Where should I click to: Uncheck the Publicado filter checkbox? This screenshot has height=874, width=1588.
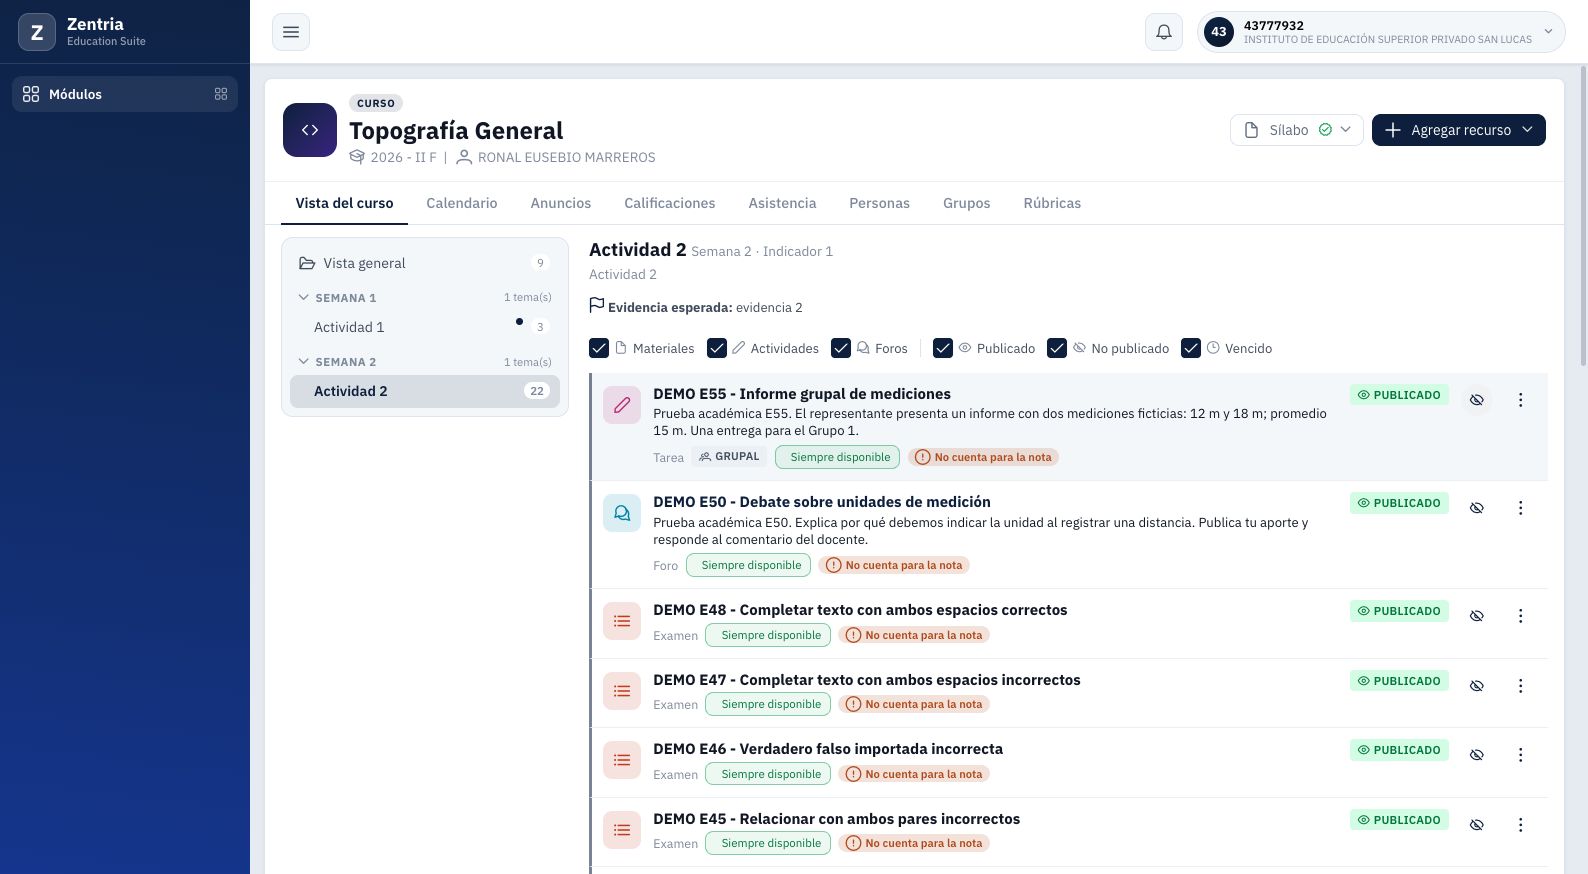click(x=943, y=348)
